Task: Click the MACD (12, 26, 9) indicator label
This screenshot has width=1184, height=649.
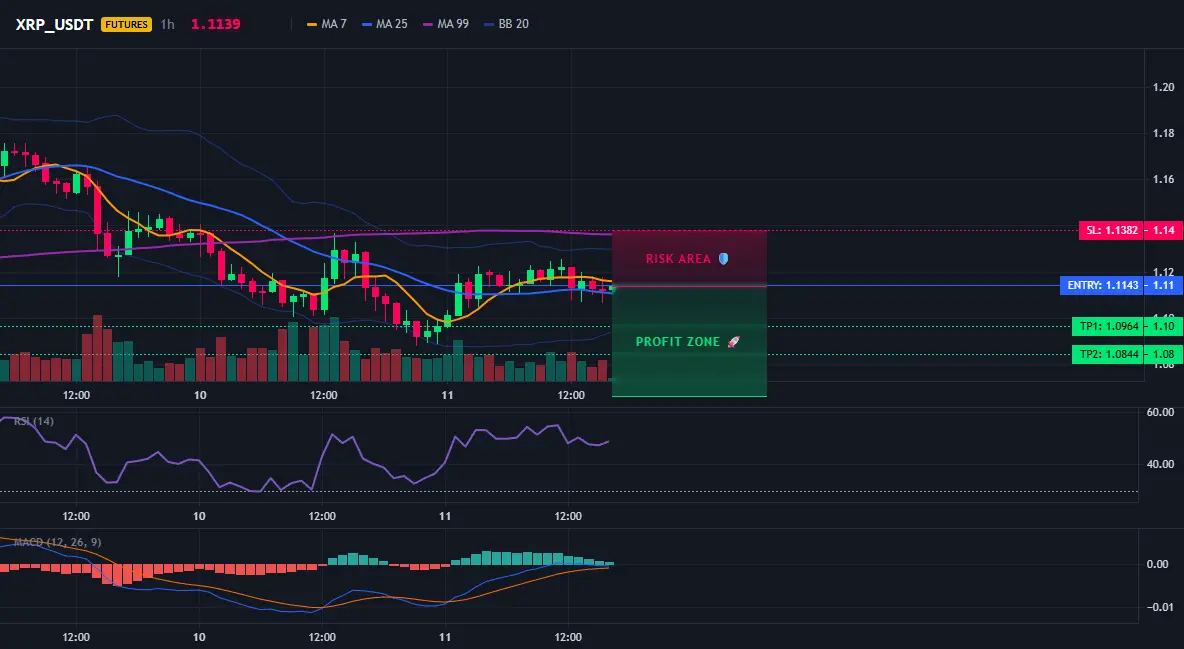Action: [57, 542]
